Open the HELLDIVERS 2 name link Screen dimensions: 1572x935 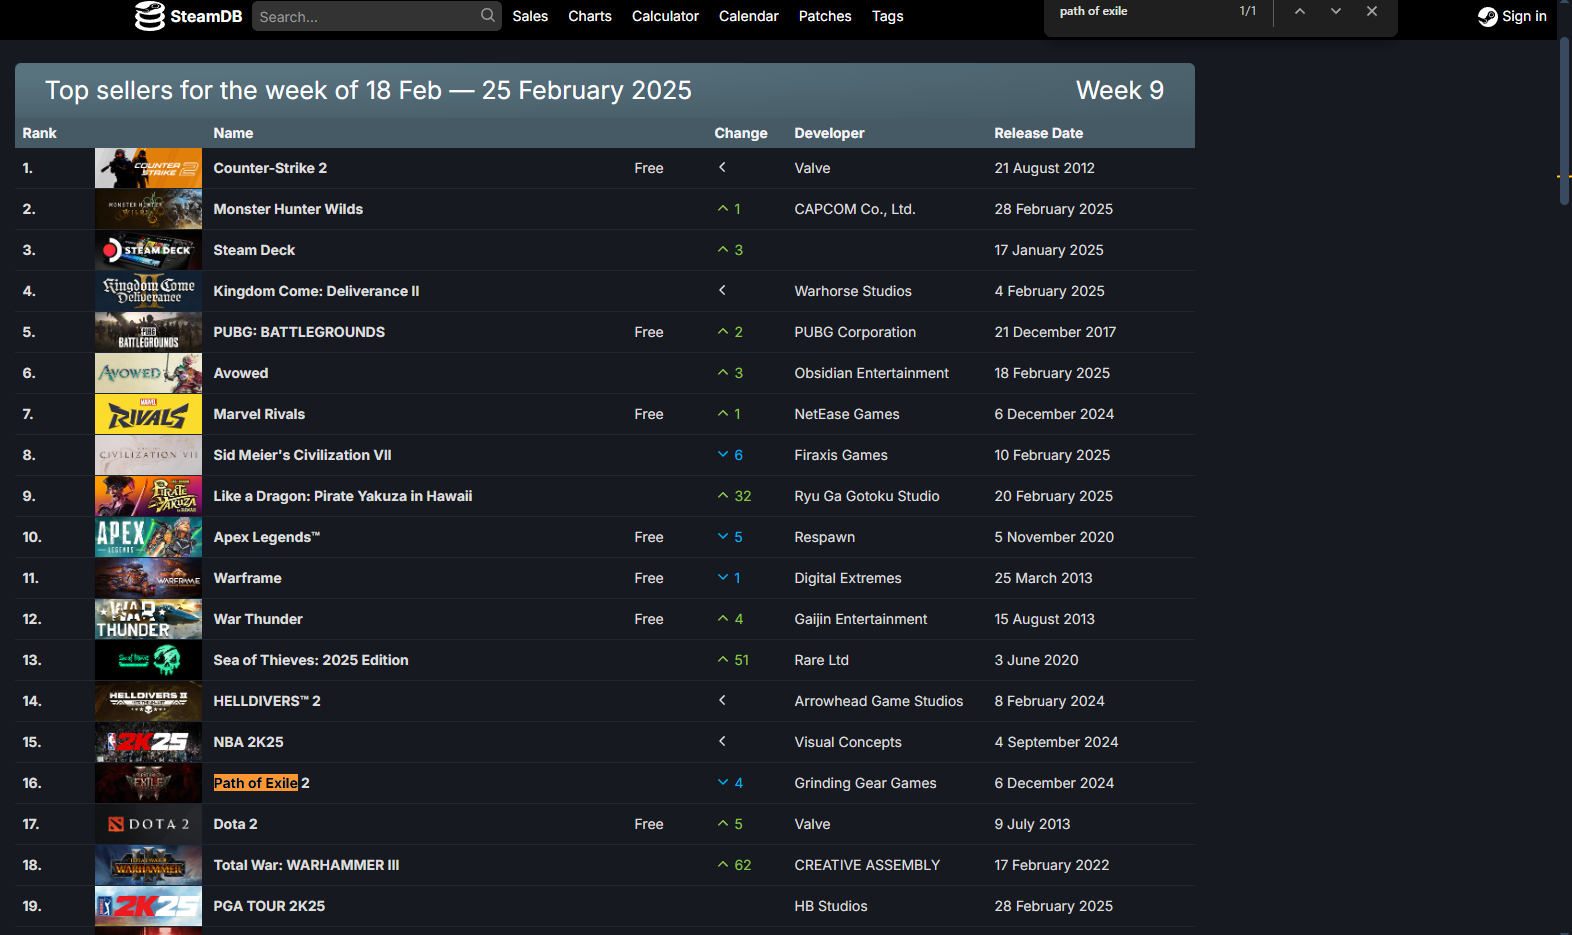pos(267,701)
